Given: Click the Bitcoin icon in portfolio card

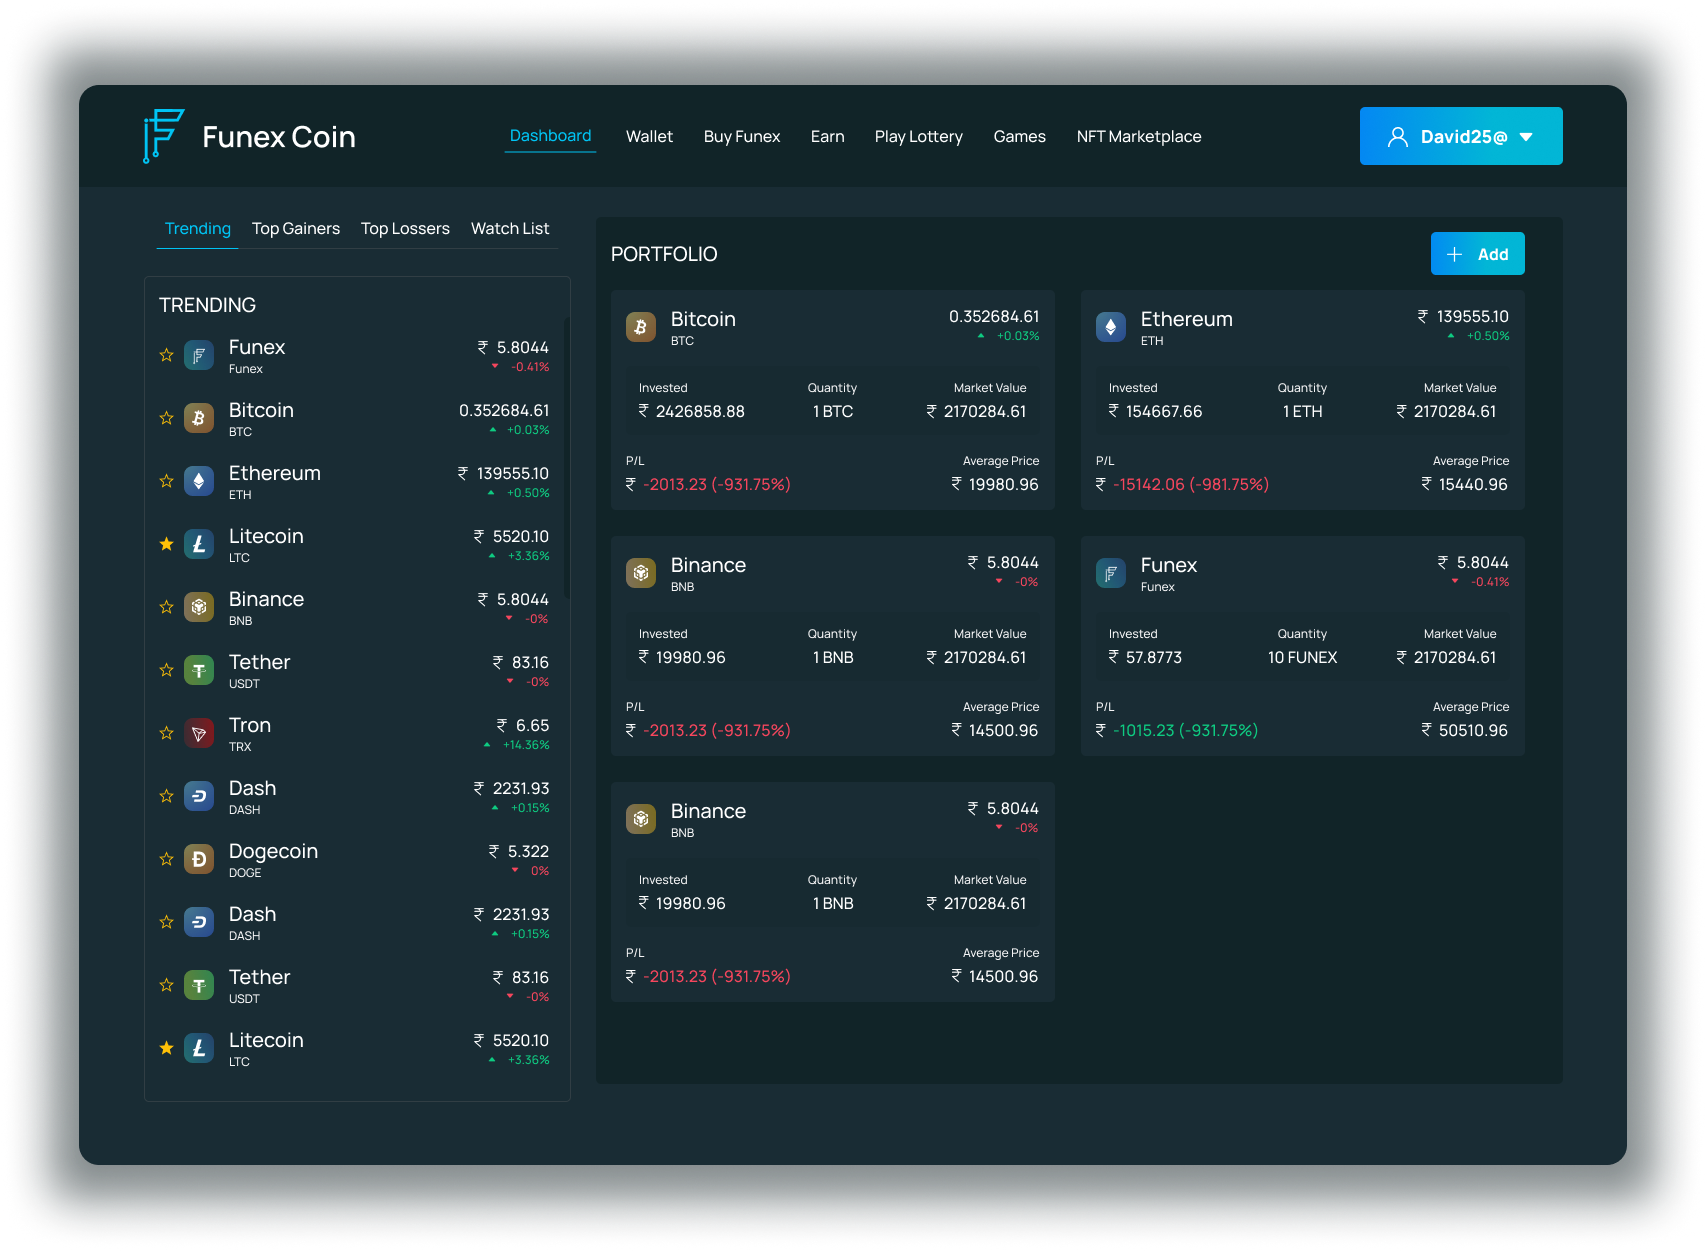Looking at the screenshot, I should 641,327.
